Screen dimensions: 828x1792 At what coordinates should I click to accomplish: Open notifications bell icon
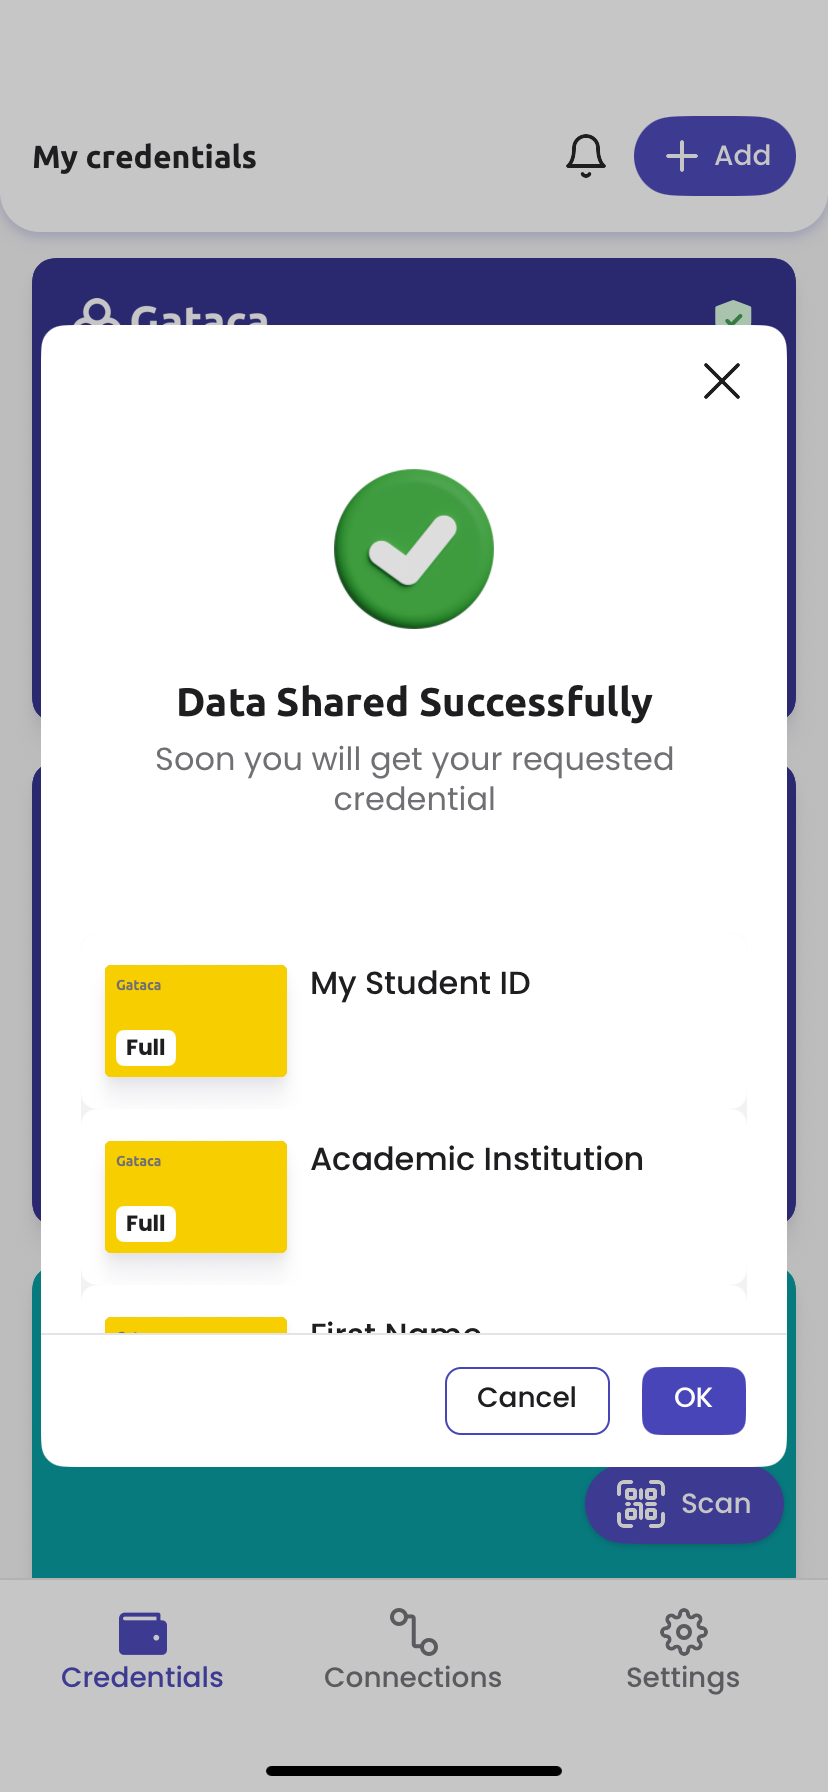586,156
